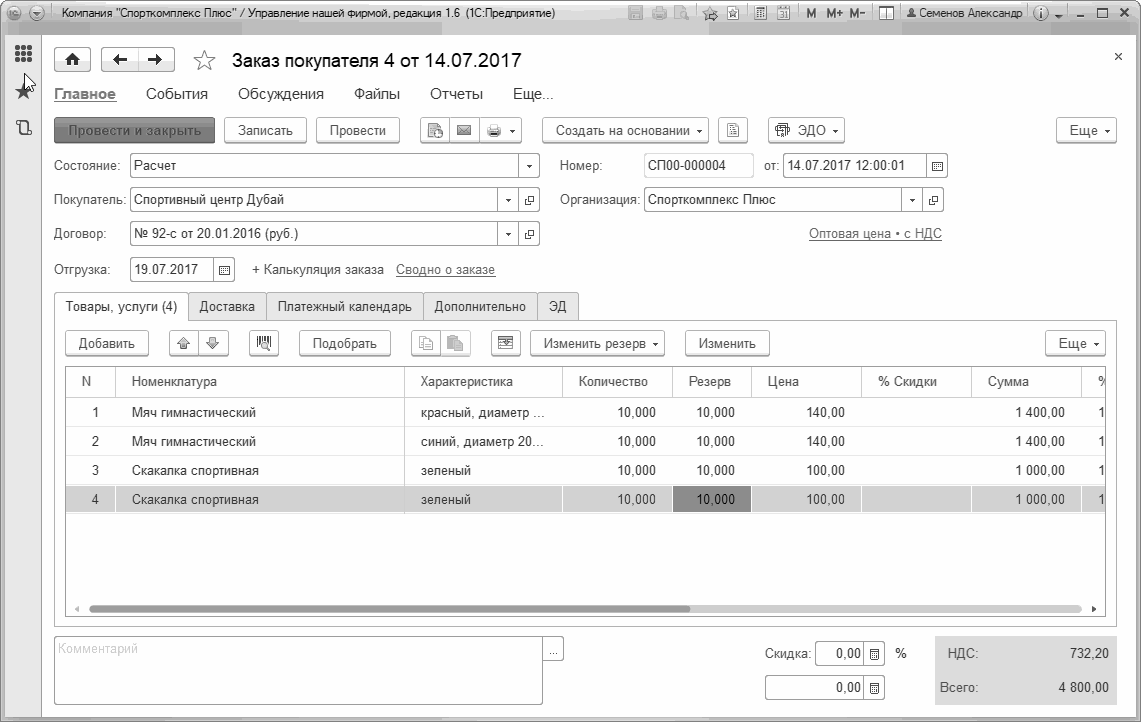Add item by barcode scan icon

tap(263, 344)
